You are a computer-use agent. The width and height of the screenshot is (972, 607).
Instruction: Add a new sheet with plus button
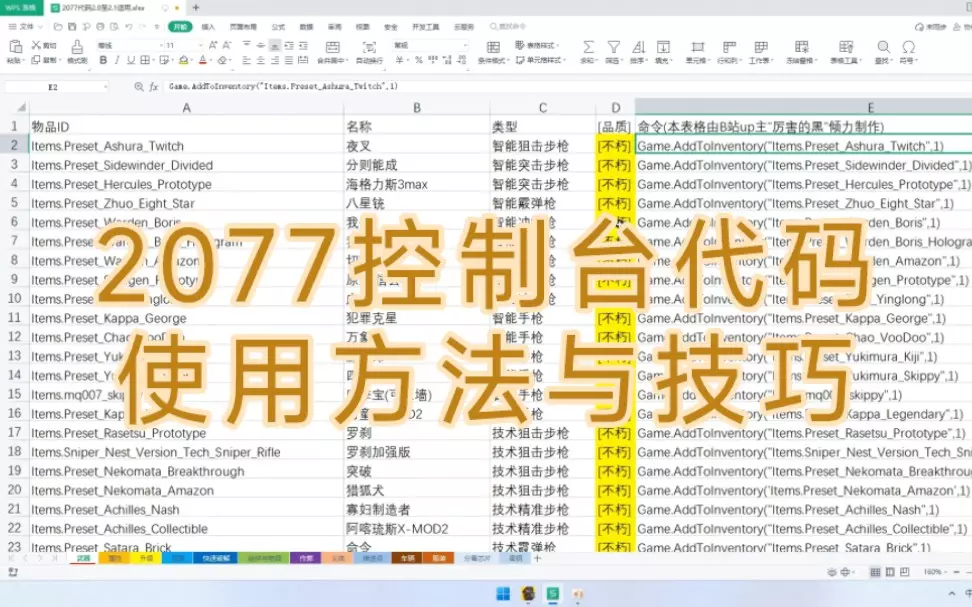(537, 558)
